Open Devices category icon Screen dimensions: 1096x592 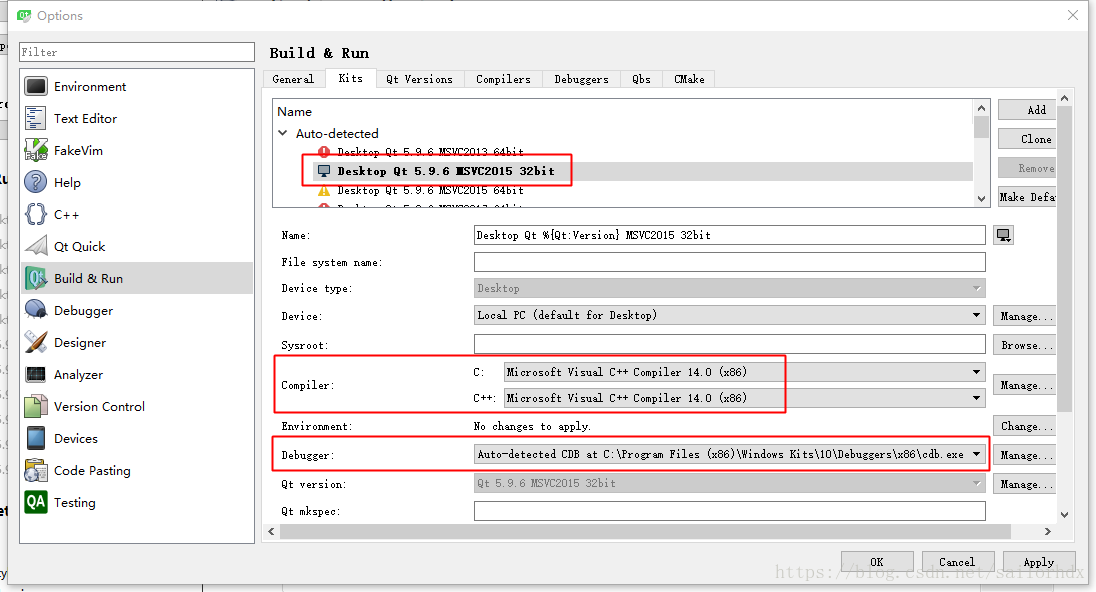(x=36, y=438)
